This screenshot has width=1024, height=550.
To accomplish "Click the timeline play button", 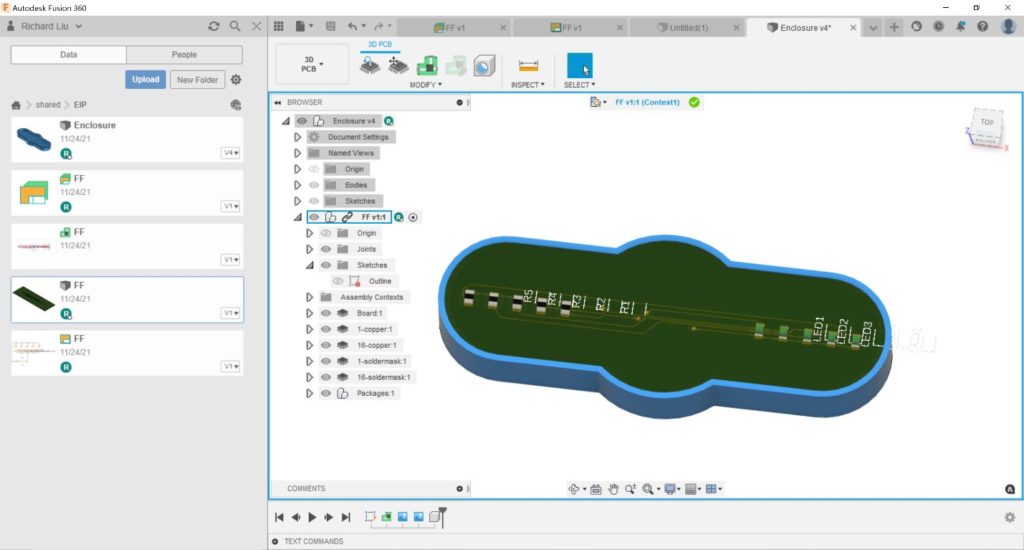I will coord(312,517).
